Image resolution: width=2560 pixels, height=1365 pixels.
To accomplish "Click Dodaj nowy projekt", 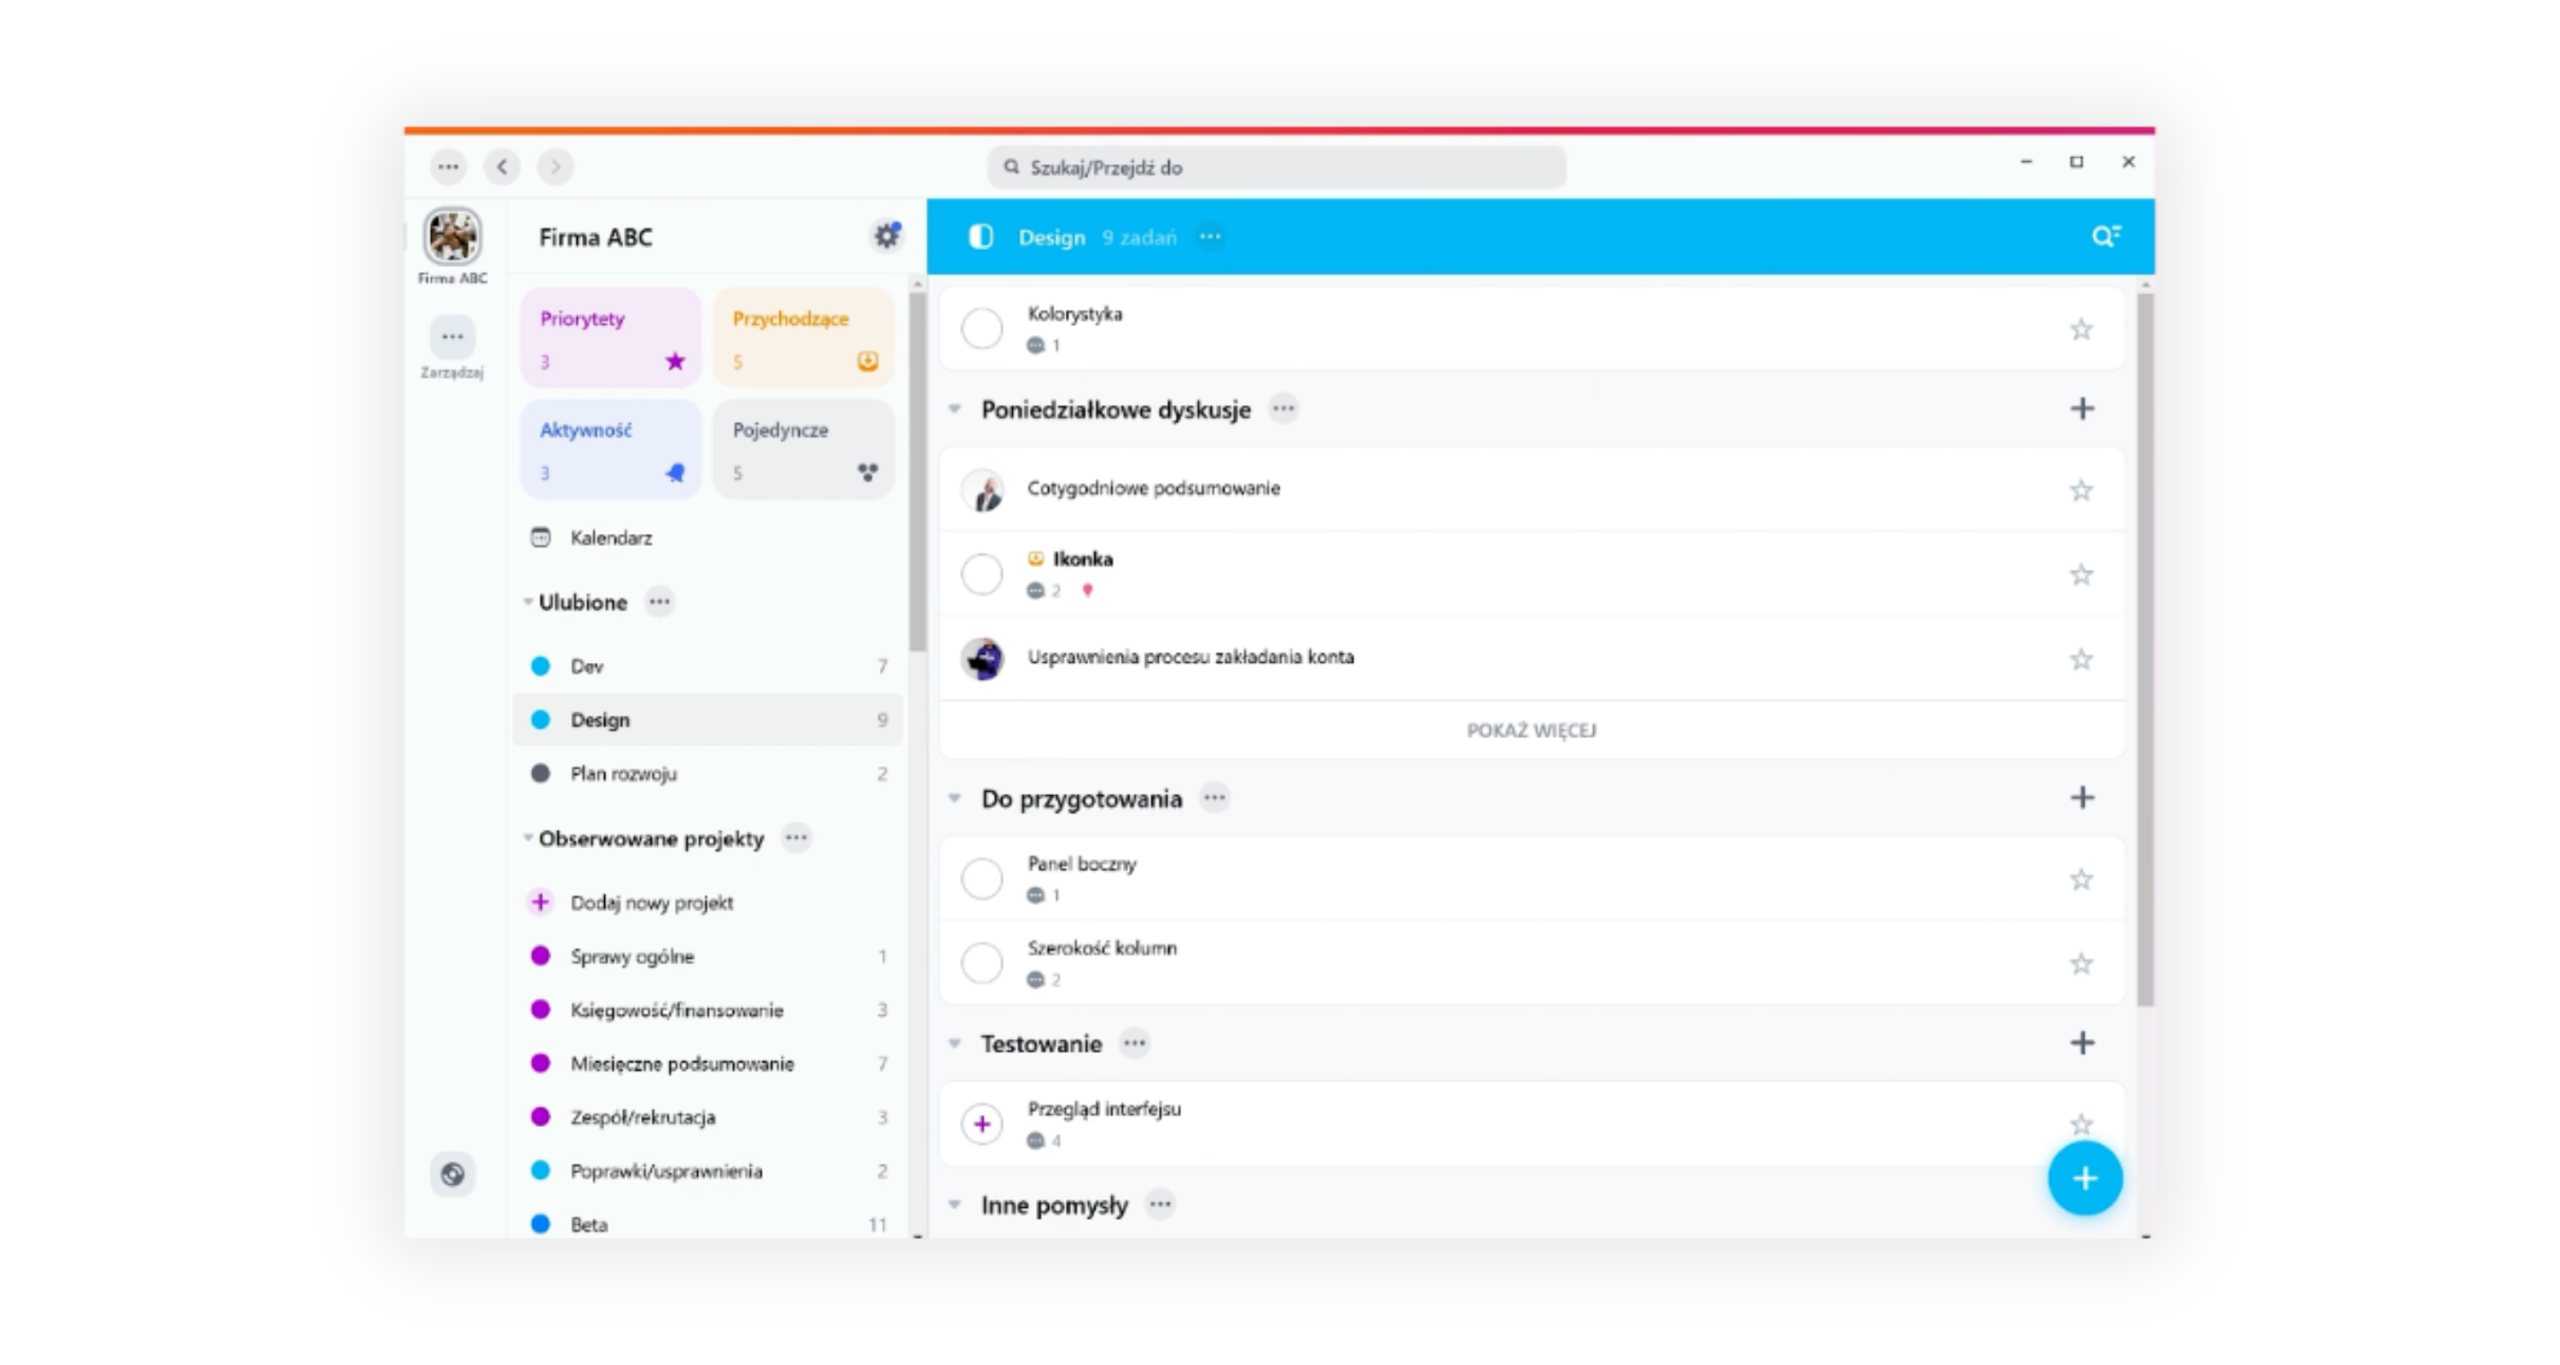I will [707, 902].
